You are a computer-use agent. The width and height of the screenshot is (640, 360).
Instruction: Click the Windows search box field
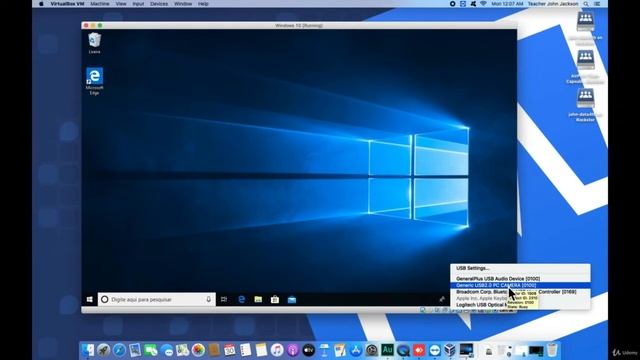coord(156,300)
